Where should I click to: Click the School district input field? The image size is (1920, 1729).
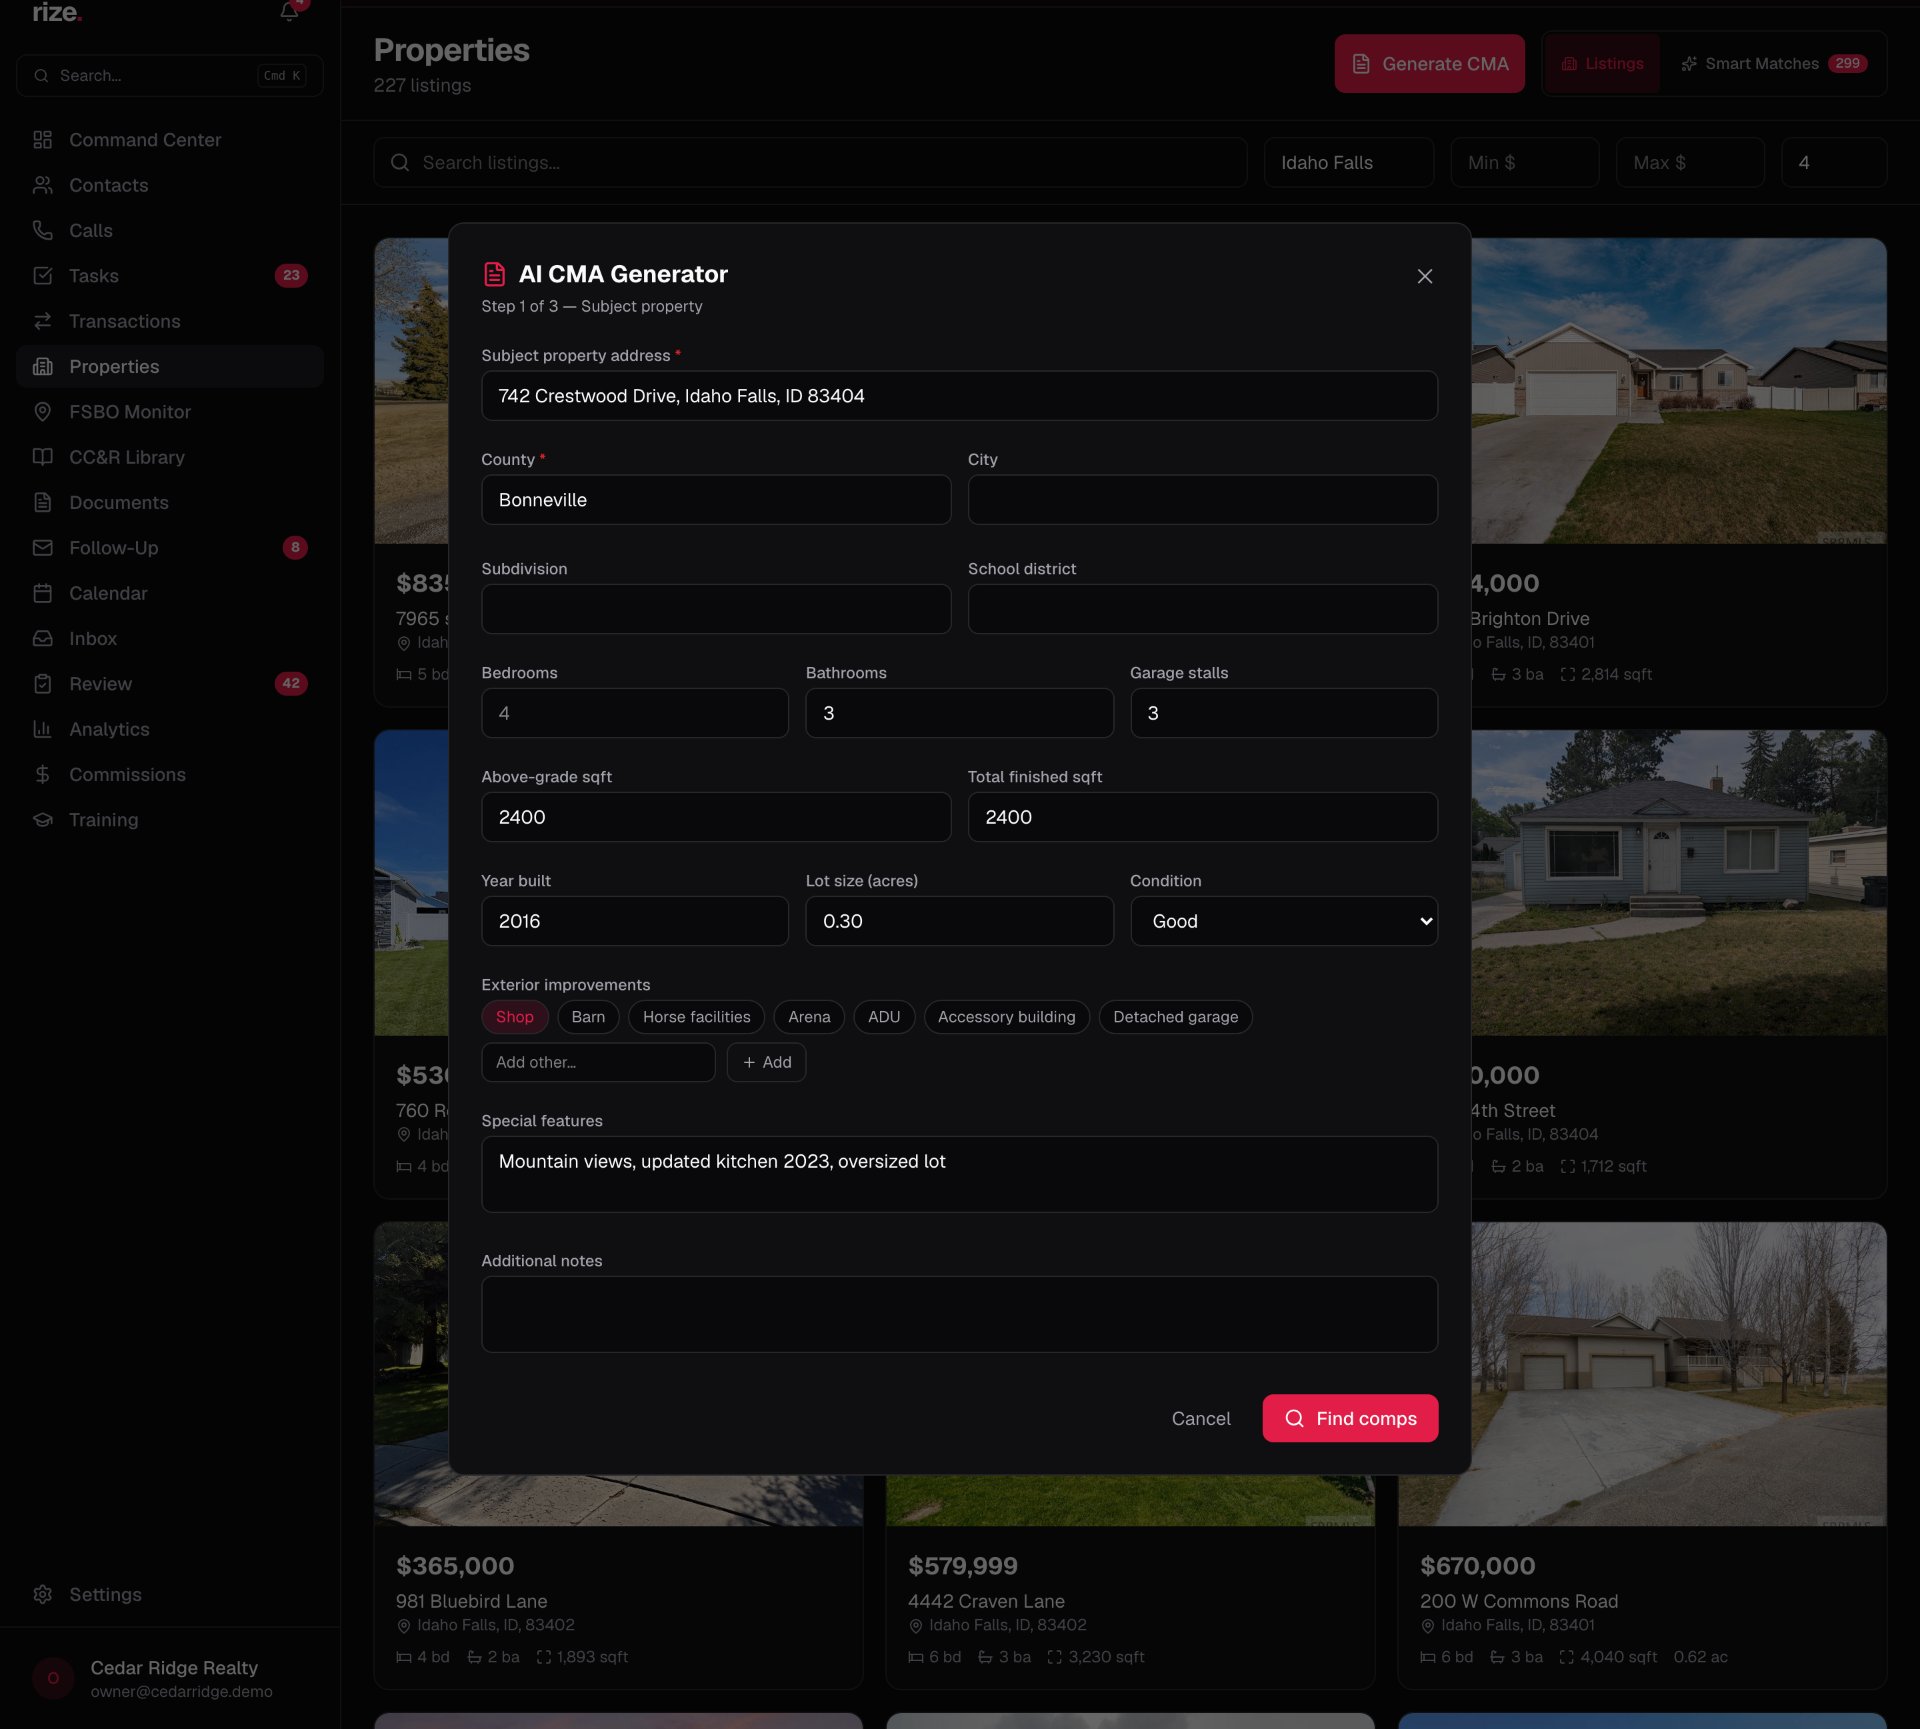1203,609
